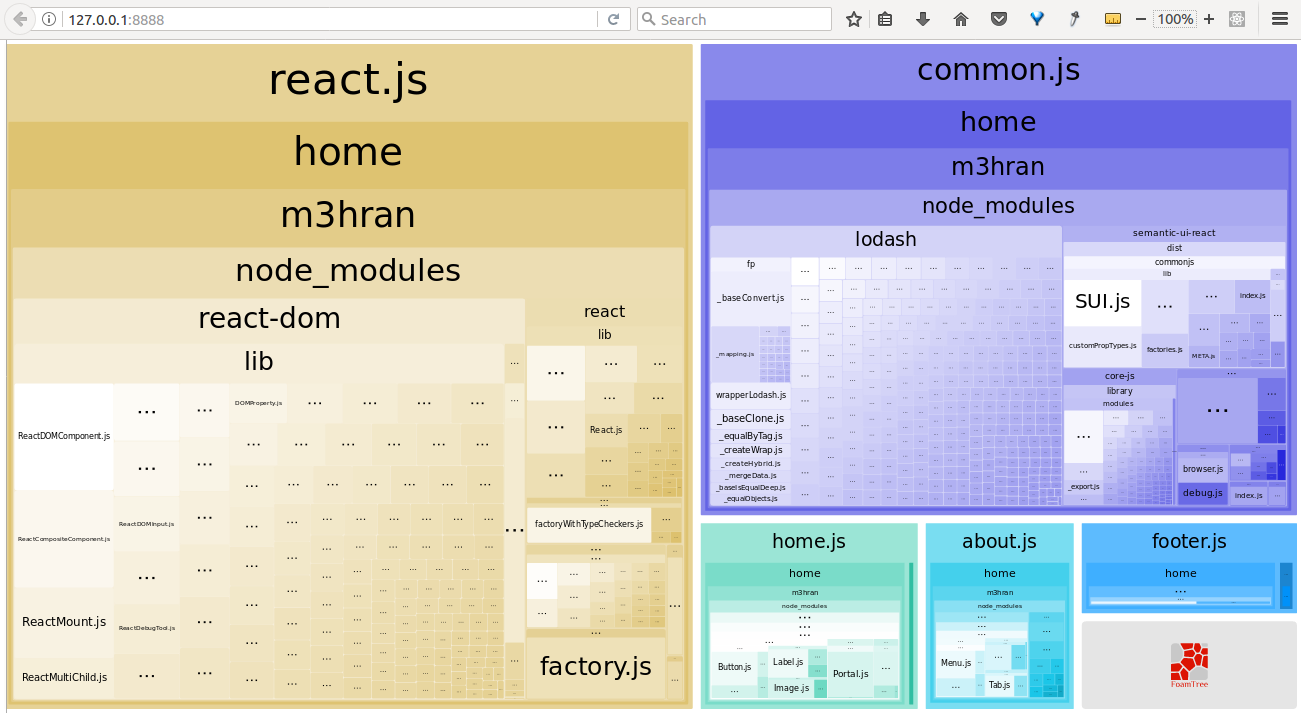
Task: Zoom in with the plus button
Action: 1209,19
